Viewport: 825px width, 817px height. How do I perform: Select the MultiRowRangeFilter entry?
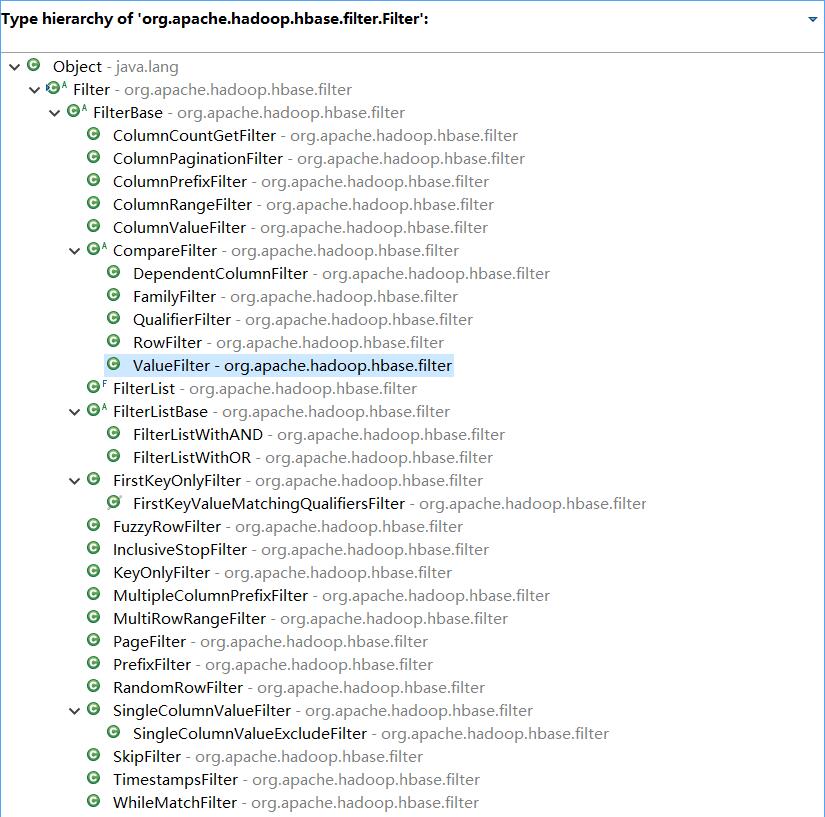click(310, 619)
